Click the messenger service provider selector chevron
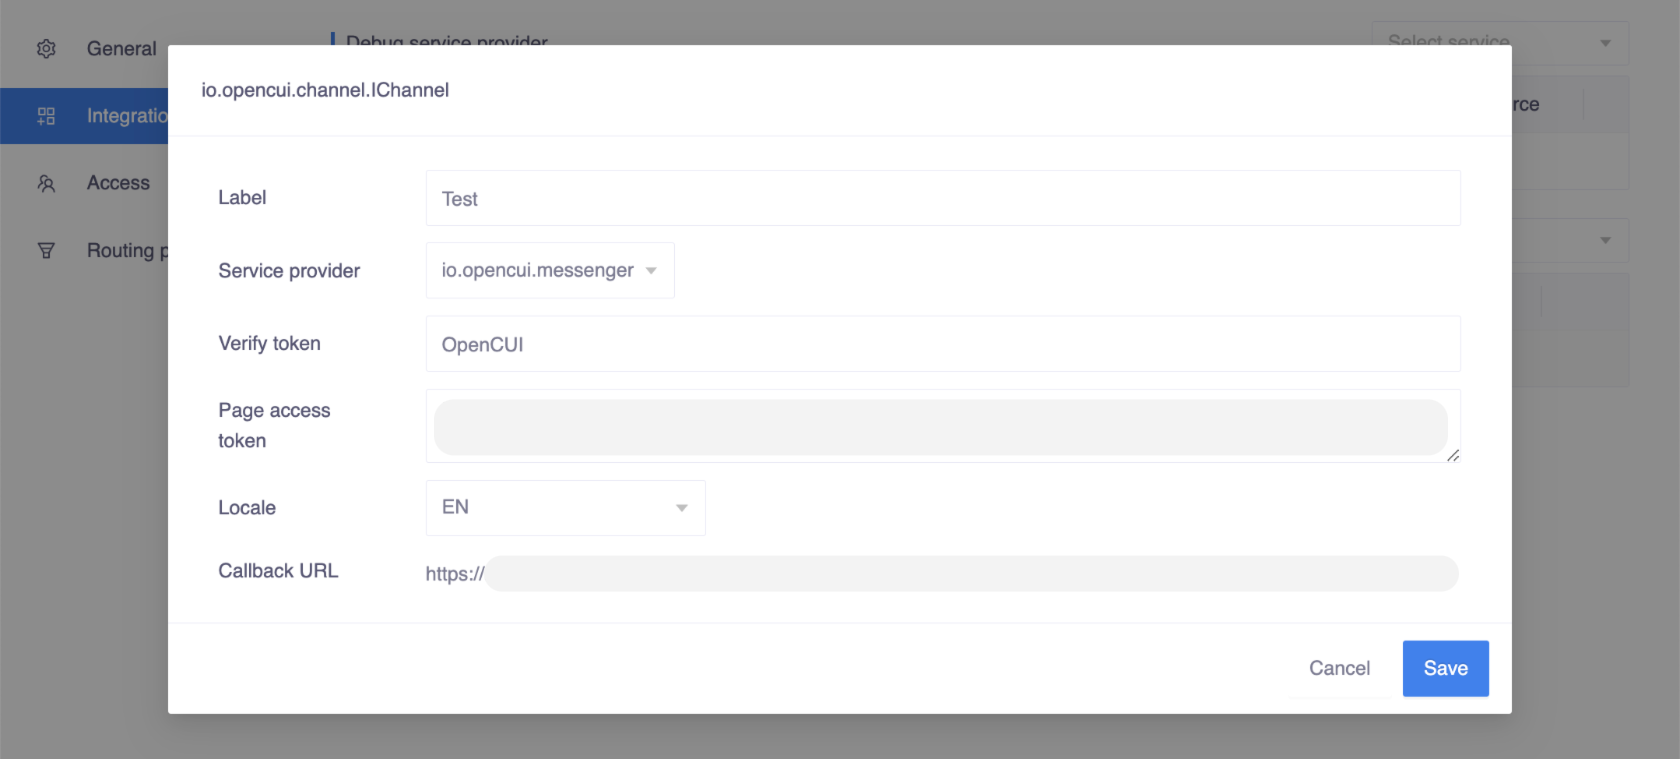Screen dimensions: 1680x759 click(x=651, y=270)
